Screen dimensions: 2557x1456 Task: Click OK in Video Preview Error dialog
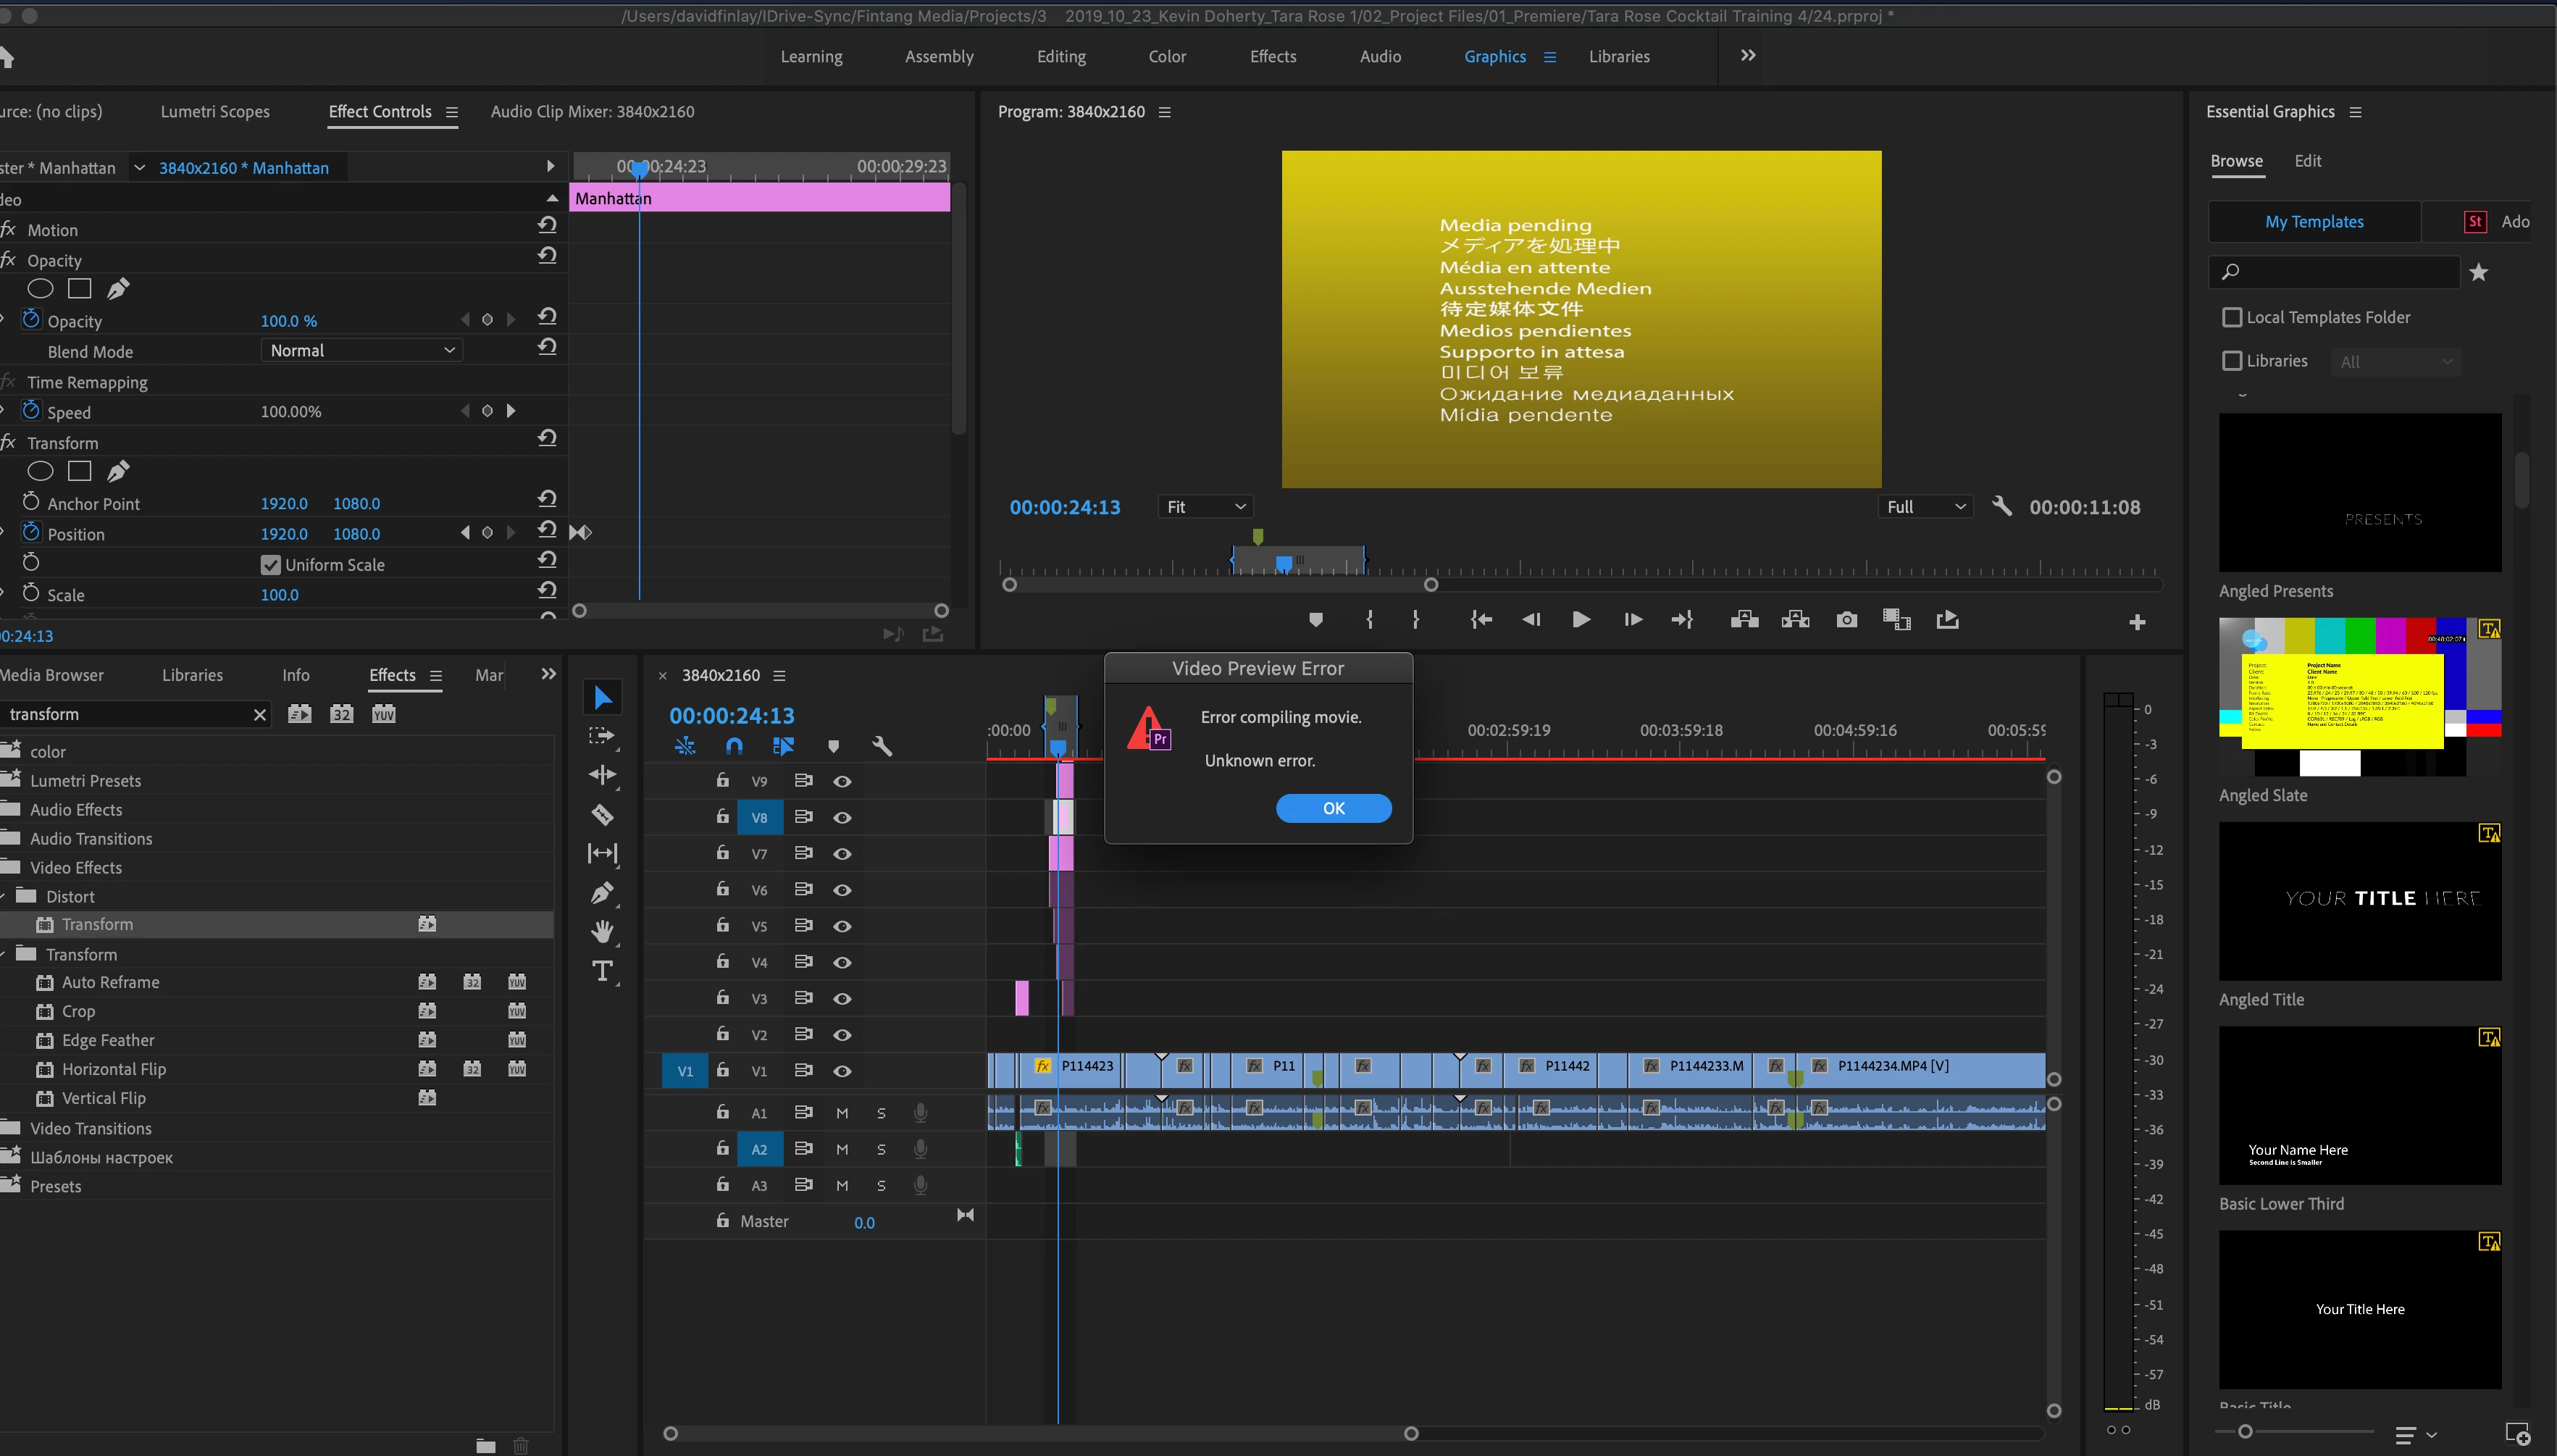1333,808
